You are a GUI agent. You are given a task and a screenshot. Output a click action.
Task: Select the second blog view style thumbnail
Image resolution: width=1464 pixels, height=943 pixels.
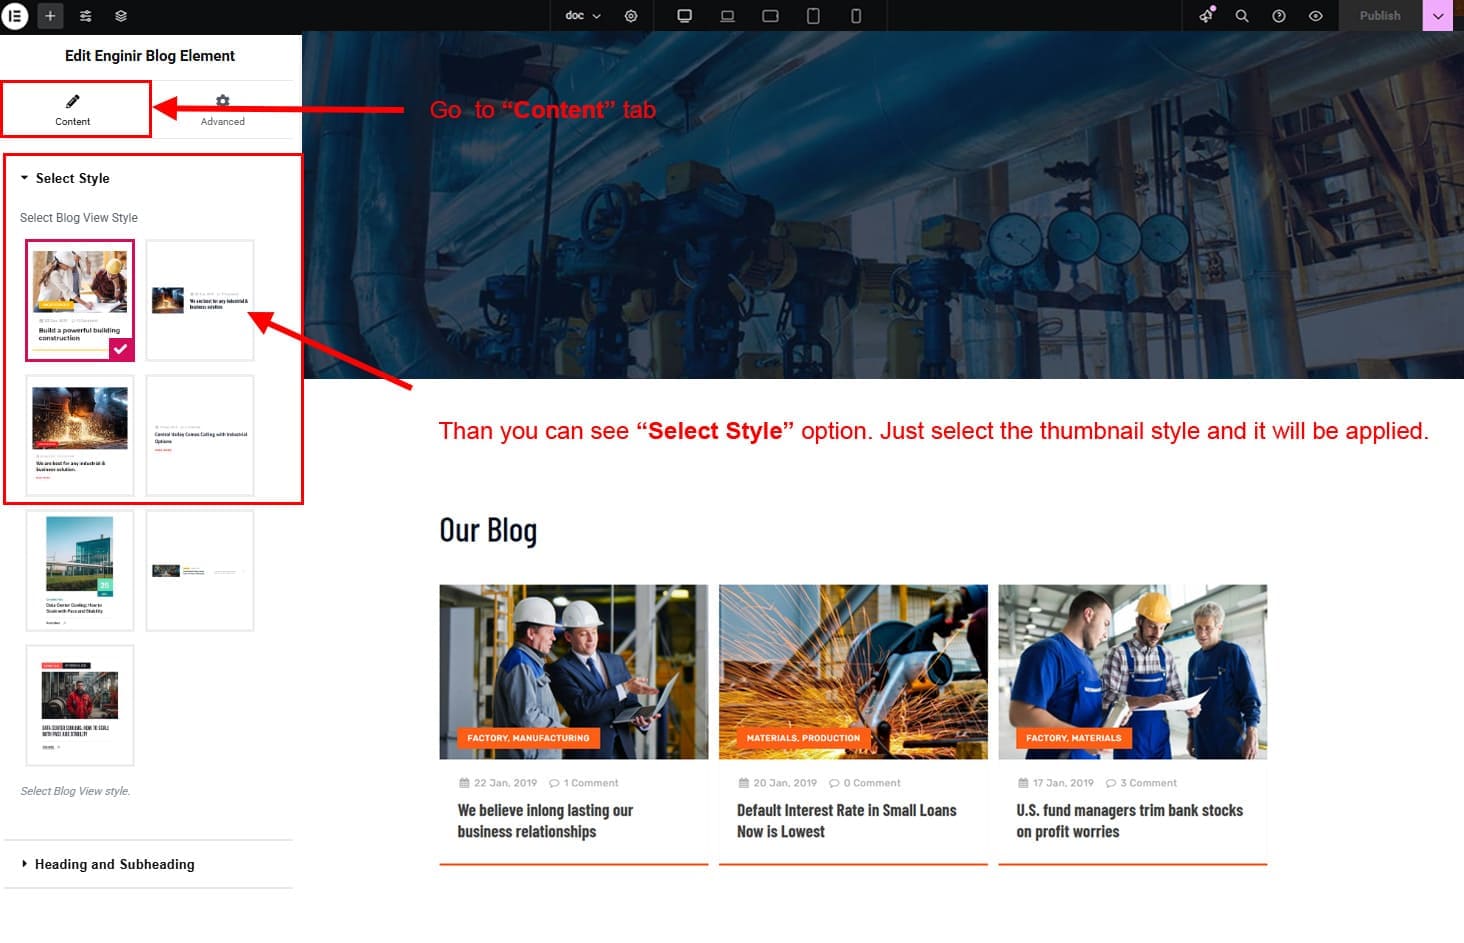coord(200,300)
